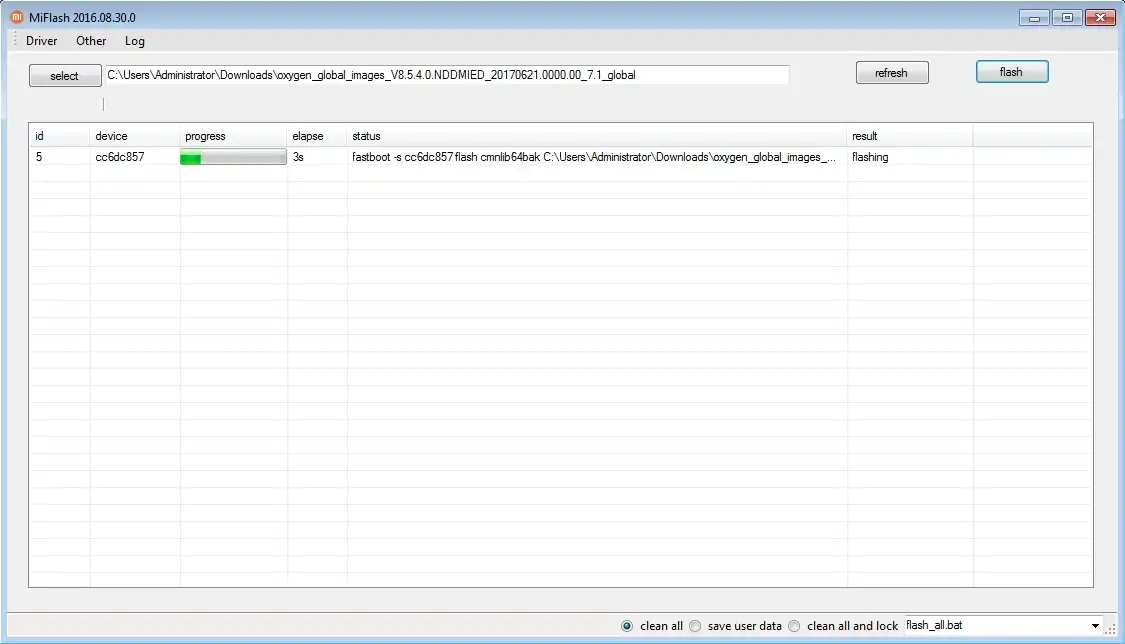This screenshot has width=1125, height=644.
Task: Click the ROM folder path input field
Action: coord(446,75)
